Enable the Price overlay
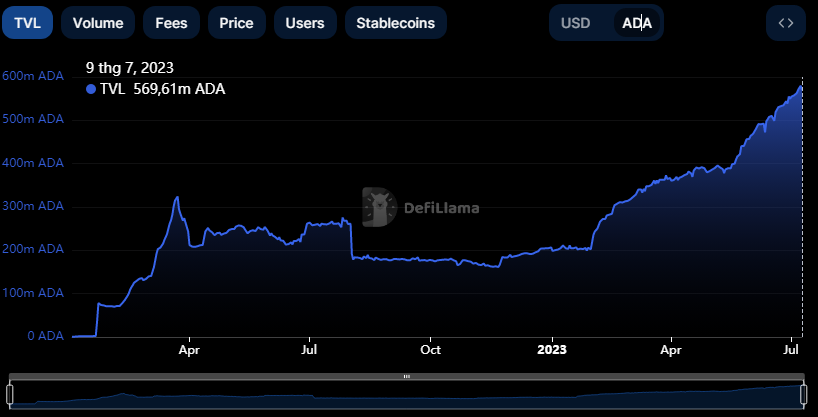The image size is (818, 417). coord(236,23)
